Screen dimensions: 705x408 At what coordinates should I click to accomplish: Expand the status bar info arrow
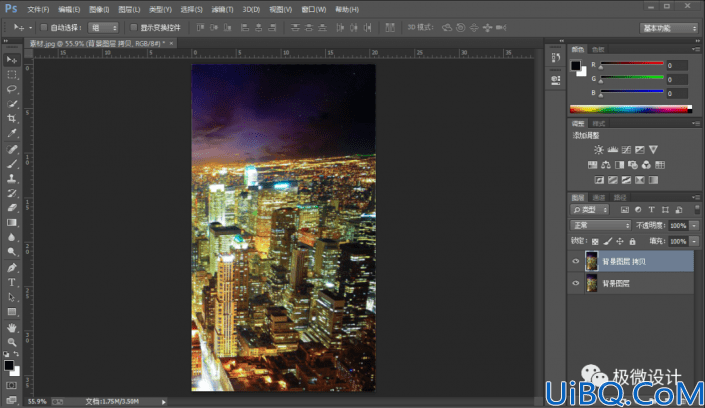click(164, 402)
